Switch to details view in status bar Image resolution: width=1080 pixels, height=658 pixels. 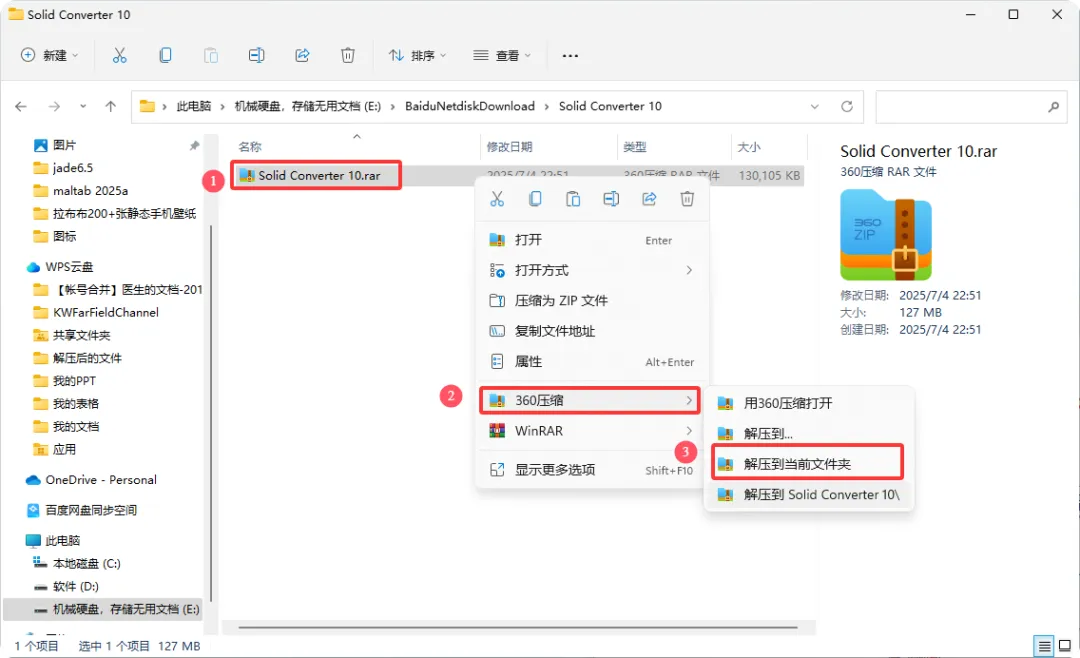tap(1044, 646)
